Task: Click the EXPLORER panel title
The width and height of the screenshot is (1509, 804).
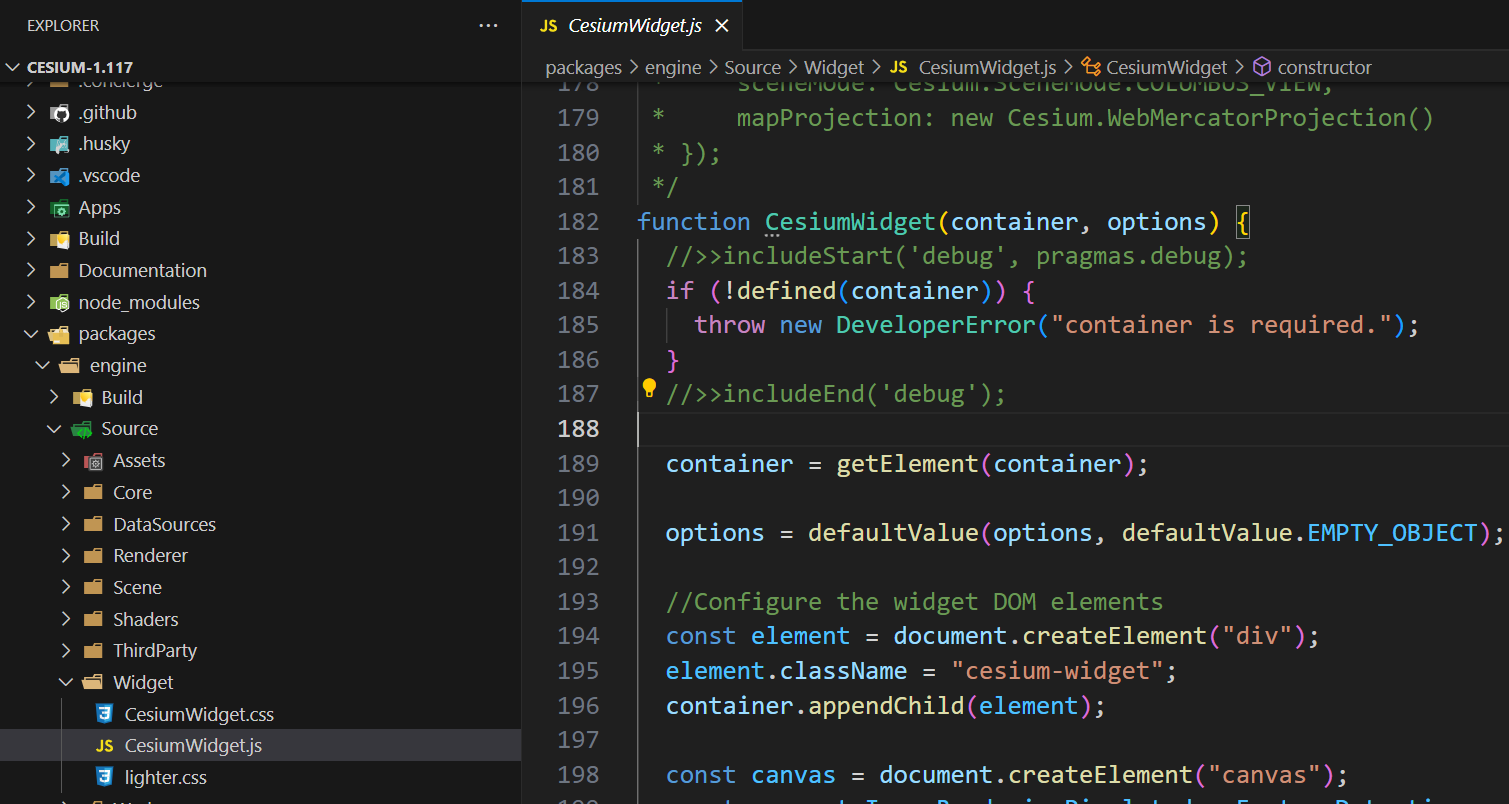Action: pyautogui.click(x=63, y=26)
